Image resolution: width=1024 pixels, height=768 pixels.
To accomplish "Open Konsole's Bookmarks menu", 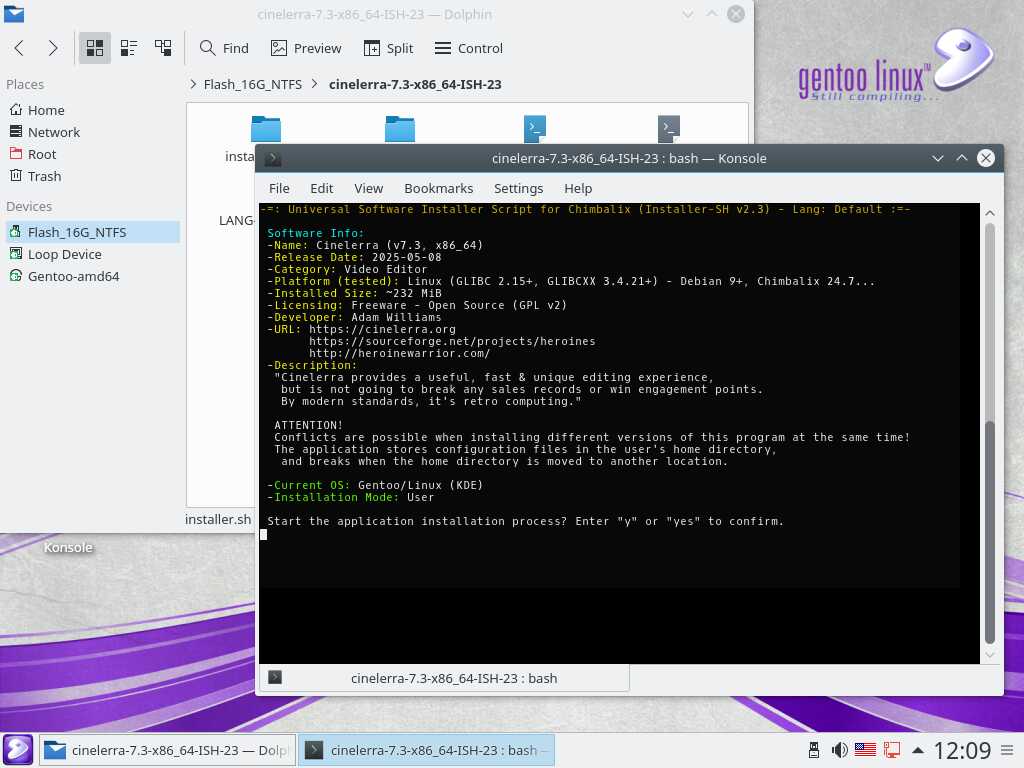I will point(438,188).
